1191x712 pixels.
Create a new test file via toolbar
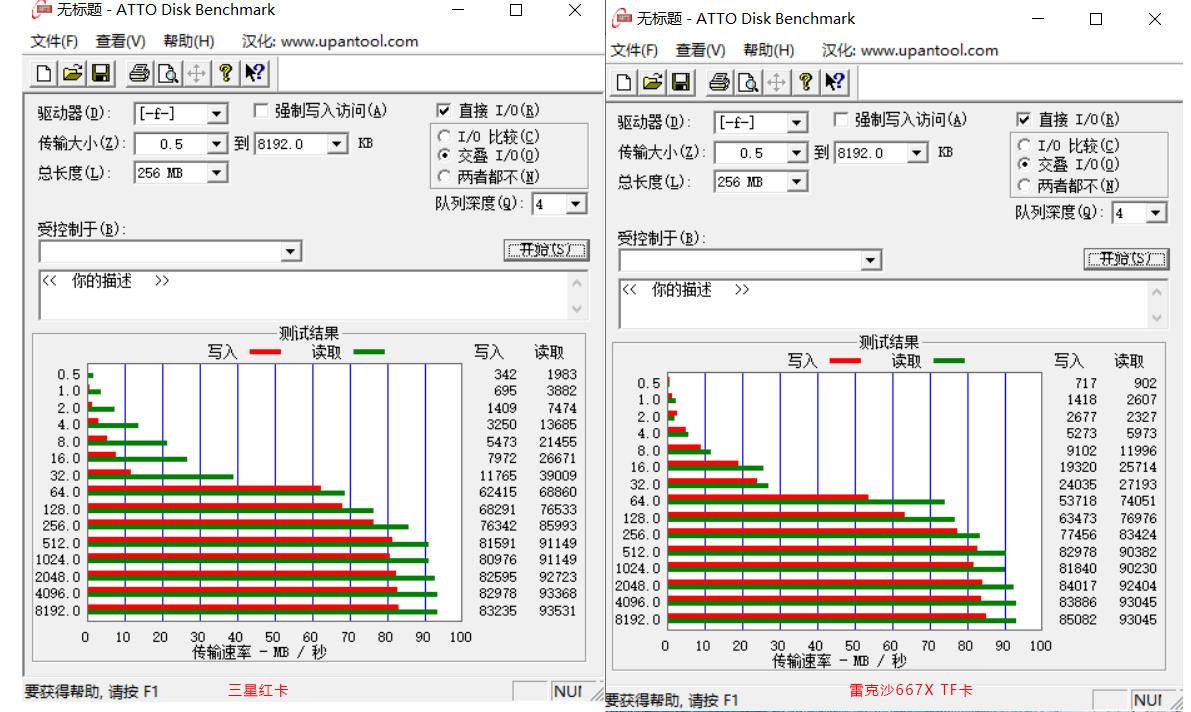click(x=43, y=72)
